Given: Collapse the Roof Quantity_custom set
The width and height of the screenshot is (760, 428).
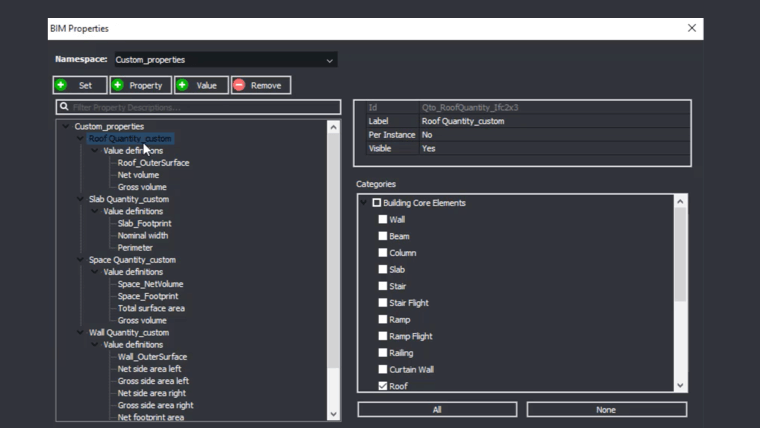Looking at the screenshot, I should (80, 138).
